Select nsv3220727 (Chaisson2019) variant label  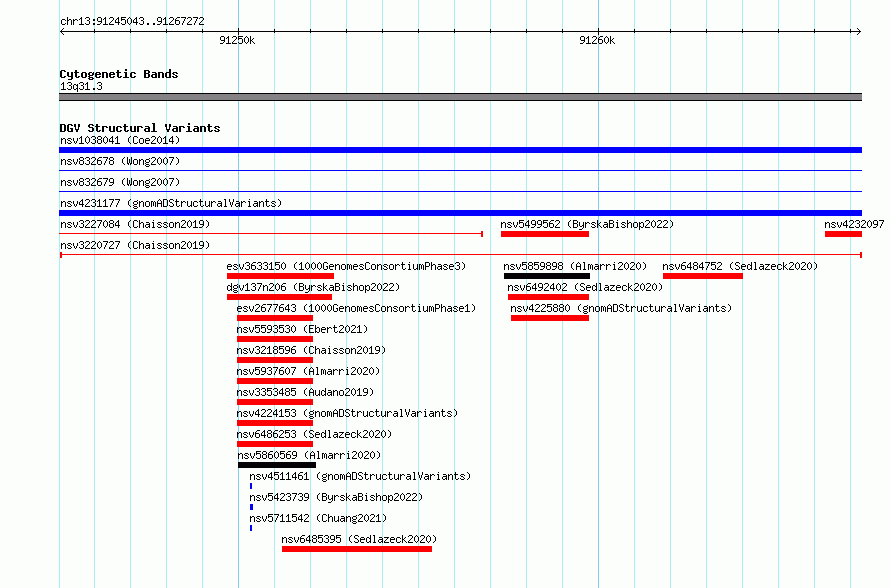coord(135,245)
